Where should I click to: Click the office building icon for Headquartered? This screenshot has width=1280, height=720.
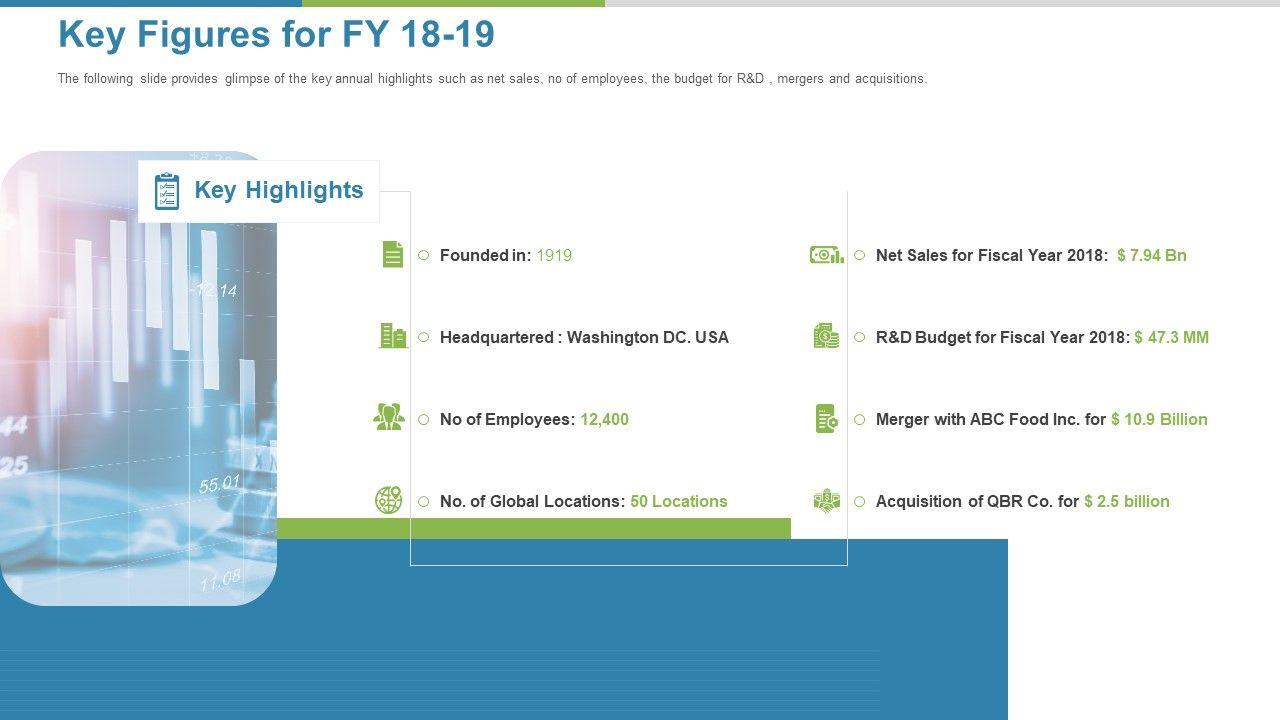pyautogui.click(x=393, y=336)
